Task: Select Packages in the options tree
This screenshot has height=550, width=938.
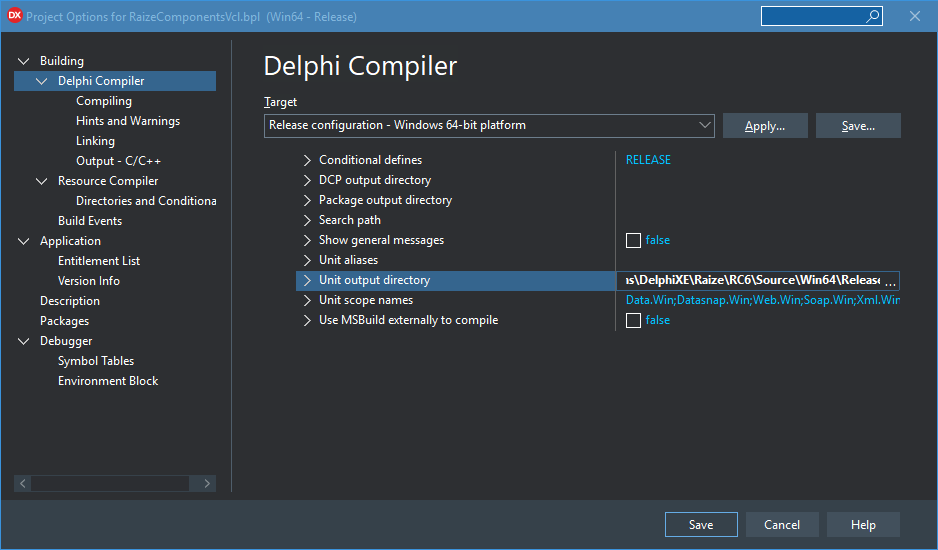Action: [64, 321]
